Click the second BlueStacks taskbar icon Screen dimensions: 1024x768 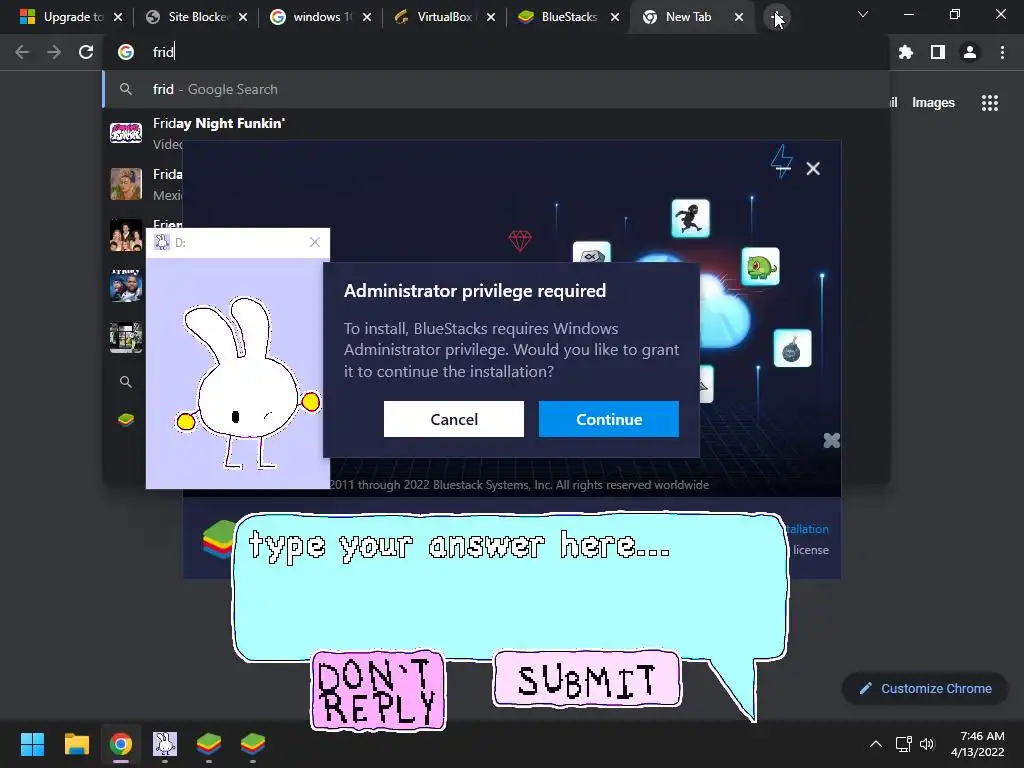coord(253,744)
